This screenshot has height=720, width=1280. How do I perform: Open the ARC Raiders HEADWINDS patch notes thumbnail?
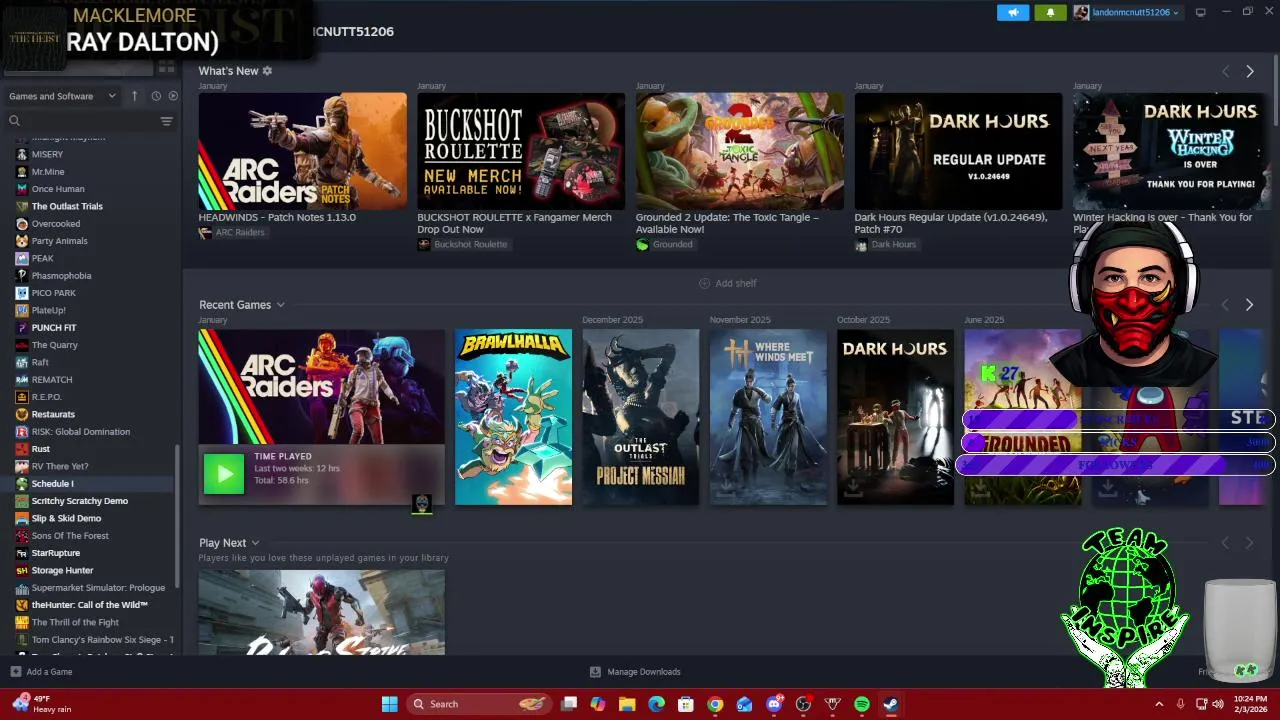click(x=302, y=151)
